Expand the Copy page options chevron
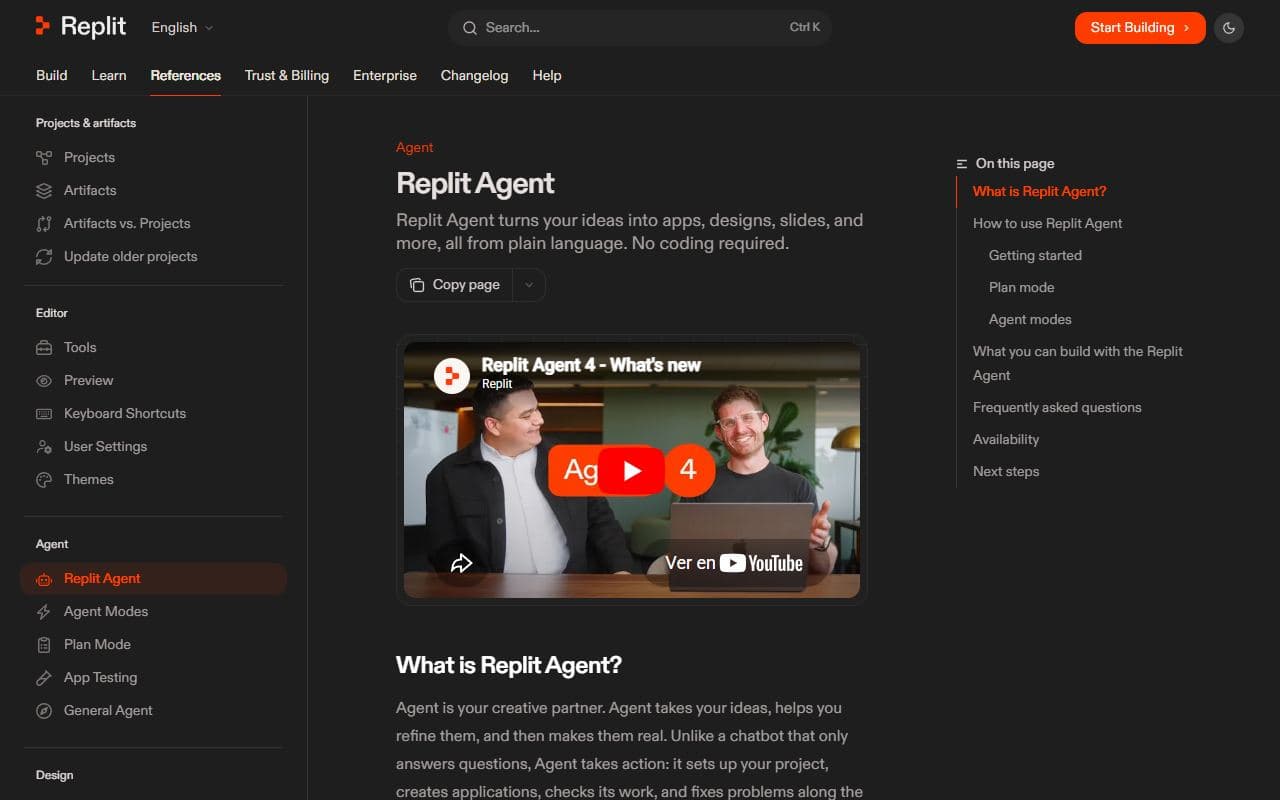This screenshot has height=800, width=1280. tap(529, 285)
